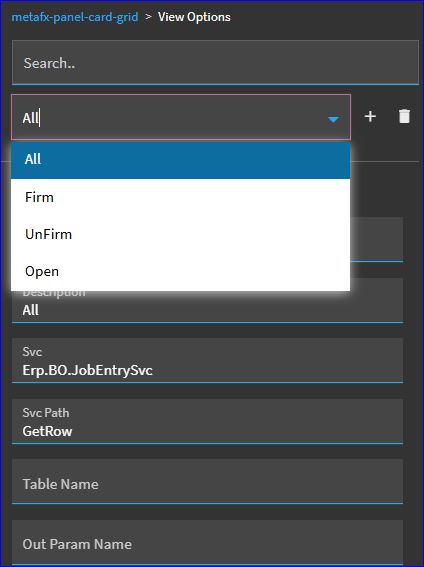Select the Erp.BO.JobEntrySvc text value
This screenshot has height=567, width=424.
(87, 370)
